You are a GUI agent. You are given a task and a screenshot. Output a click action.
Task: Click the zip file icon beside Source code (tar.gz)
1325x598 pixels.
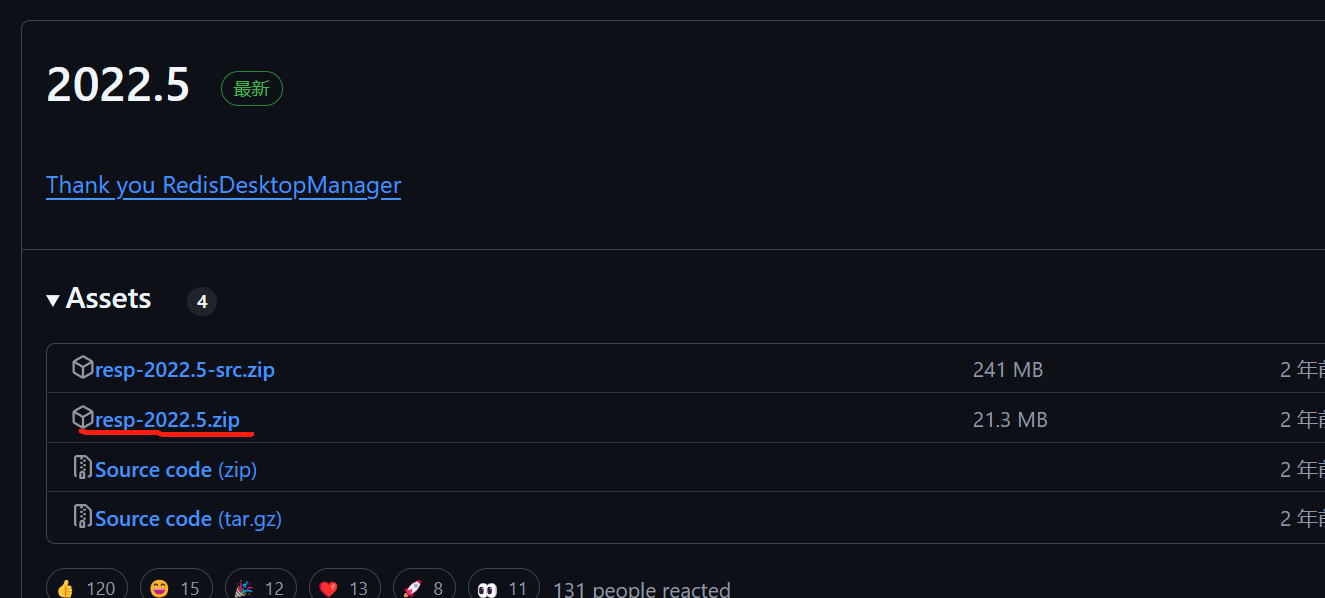(83, 517)
